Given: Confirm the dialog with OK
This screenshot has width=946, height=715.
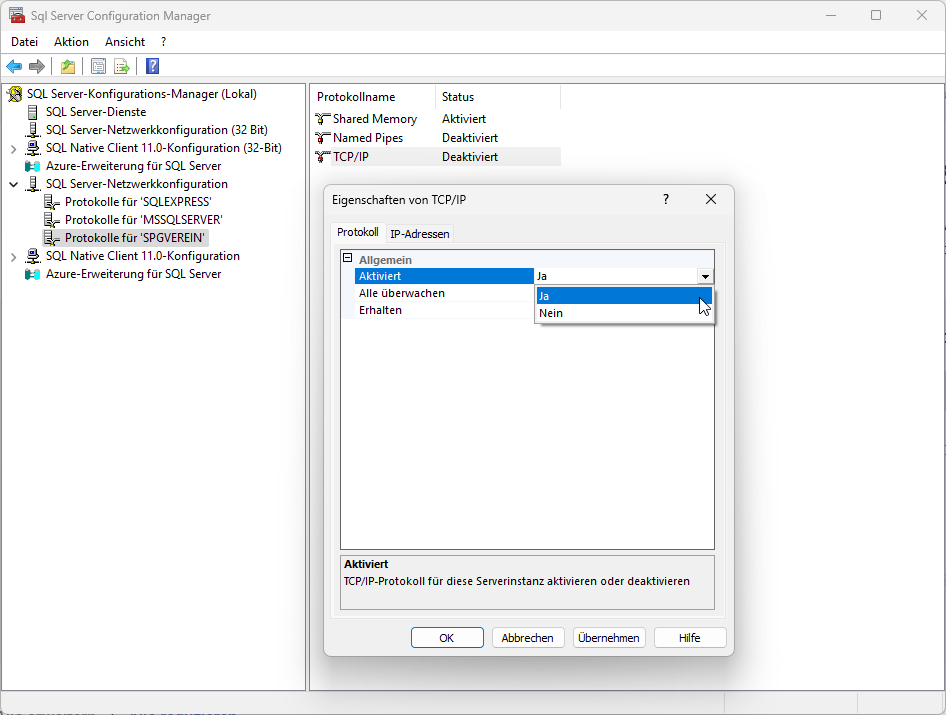Looking at the screenshot, I should click(x=446, y=638).
